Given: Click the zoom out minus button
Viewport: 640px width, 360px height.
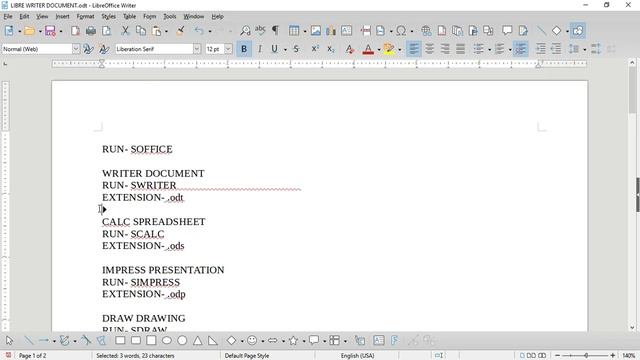Looking at the screenshot, I should 558,356.
